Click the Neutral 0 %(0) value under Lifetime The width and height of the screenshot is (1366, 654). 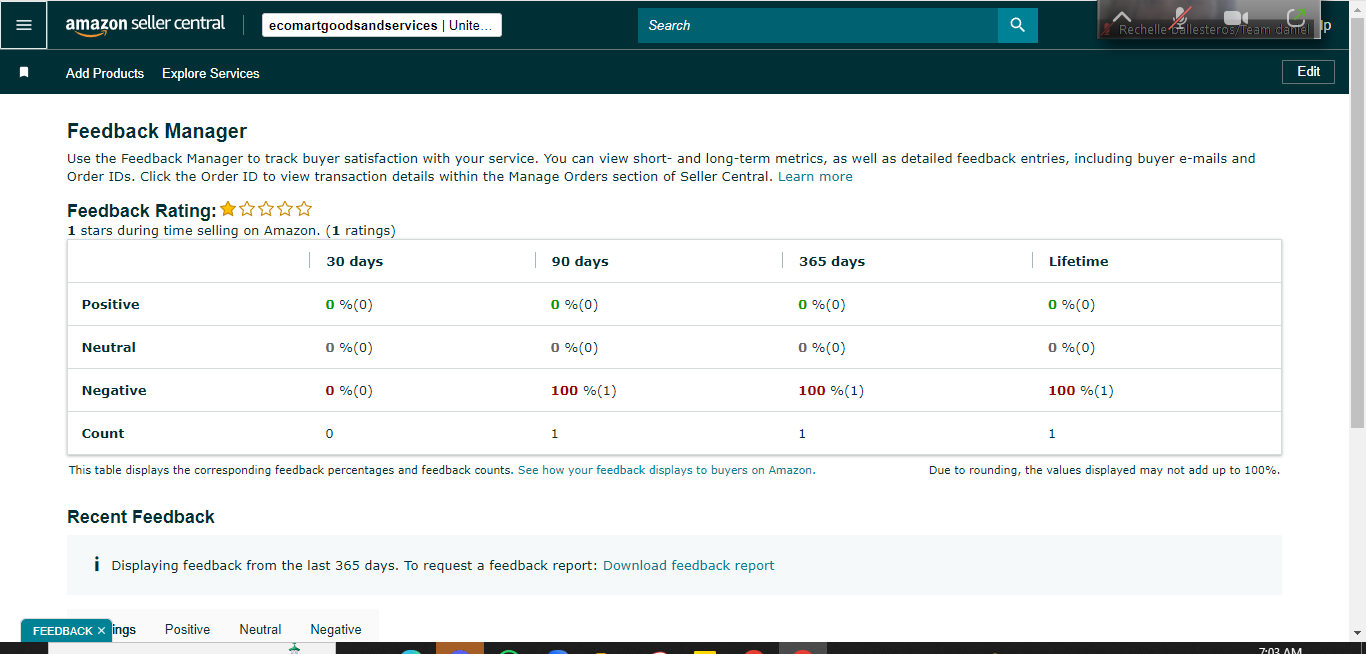click(x=1071, y=347)
